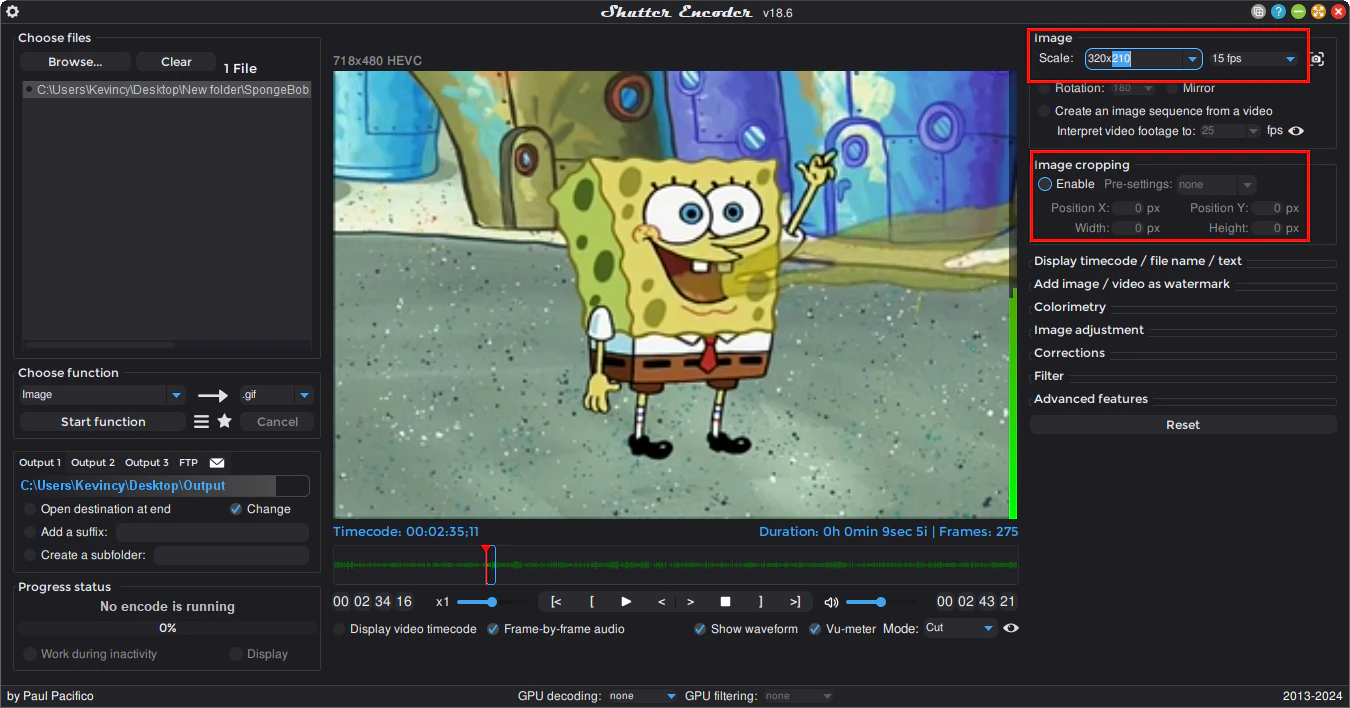Enable Create a subfolder option
The height and width of the screenshot is (708, 1350).
[x=30, y=555]
